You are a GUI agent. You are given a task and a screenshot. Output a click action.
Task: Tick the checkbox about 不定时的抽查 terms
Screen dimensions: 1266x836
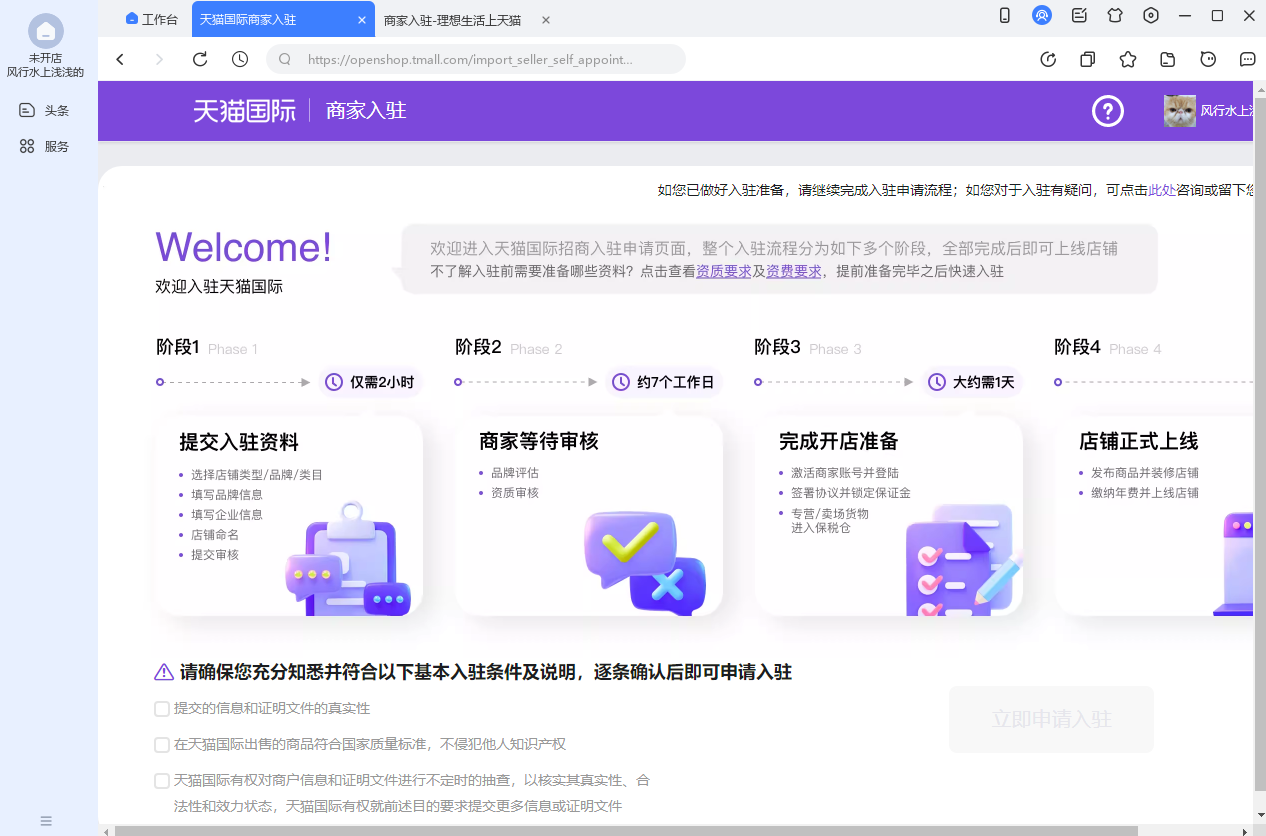tap(161, 780)
